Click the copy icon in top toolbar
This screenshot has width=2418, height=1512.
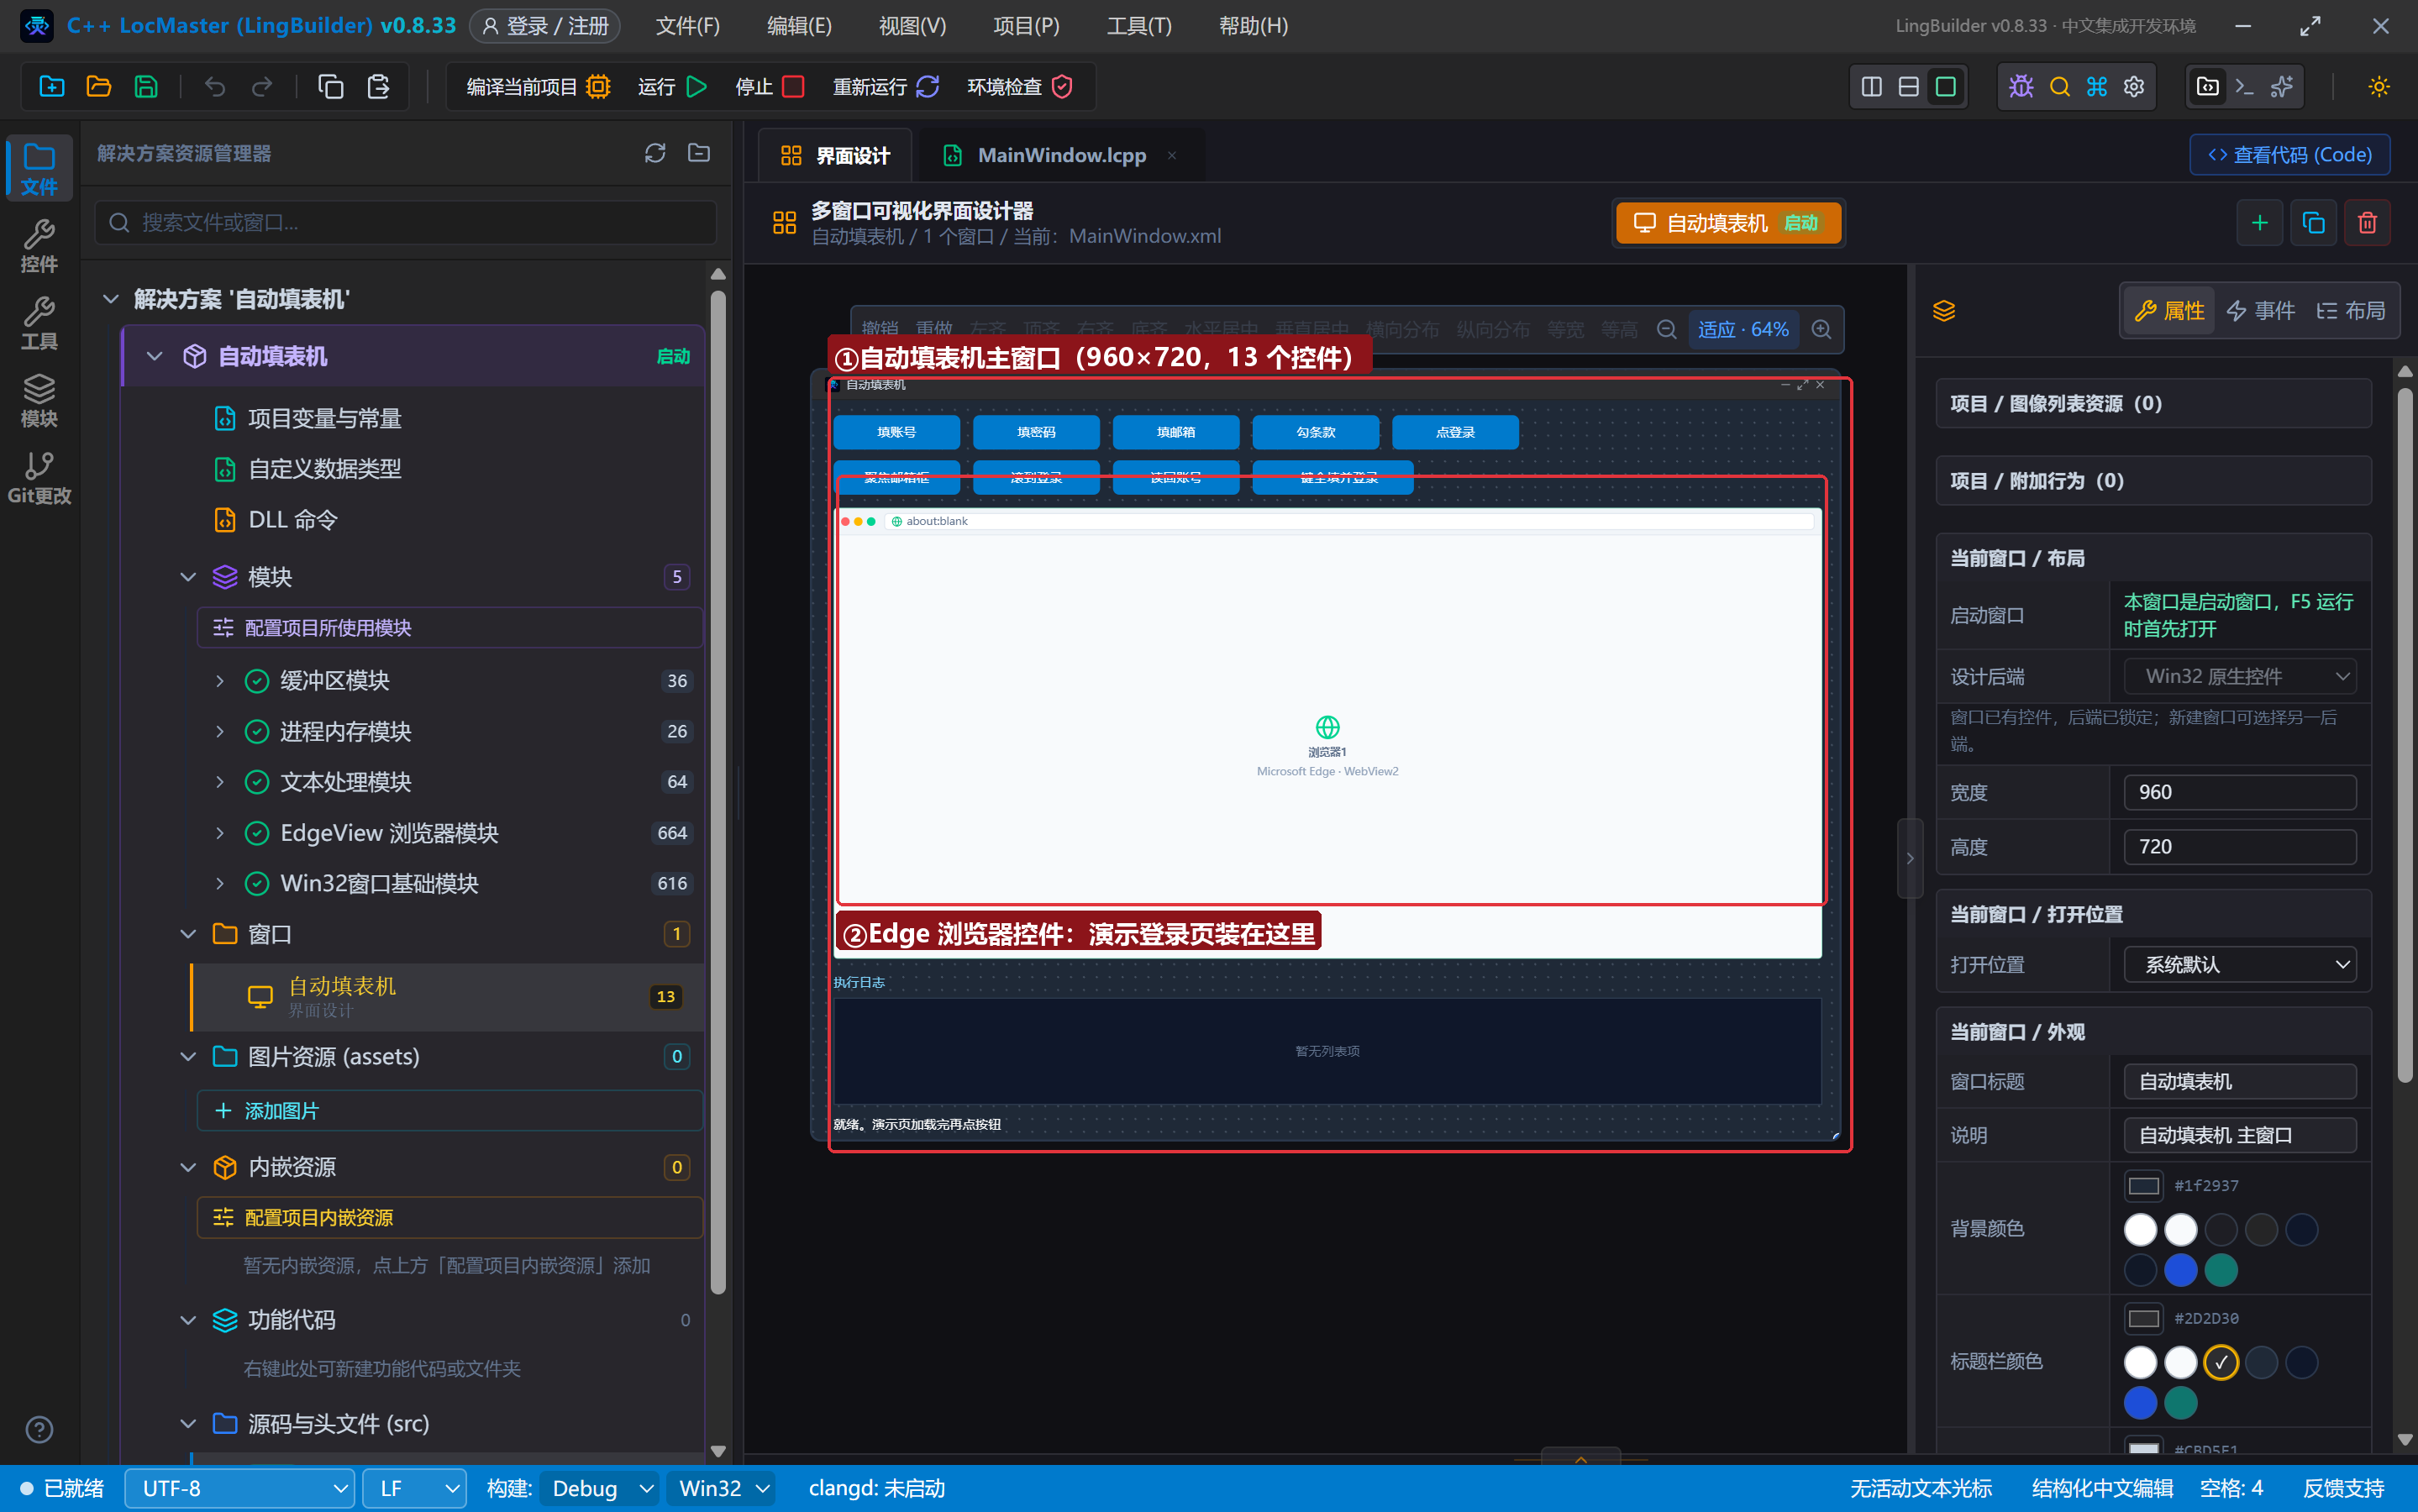pyautogui.click(x=331, y=87)
